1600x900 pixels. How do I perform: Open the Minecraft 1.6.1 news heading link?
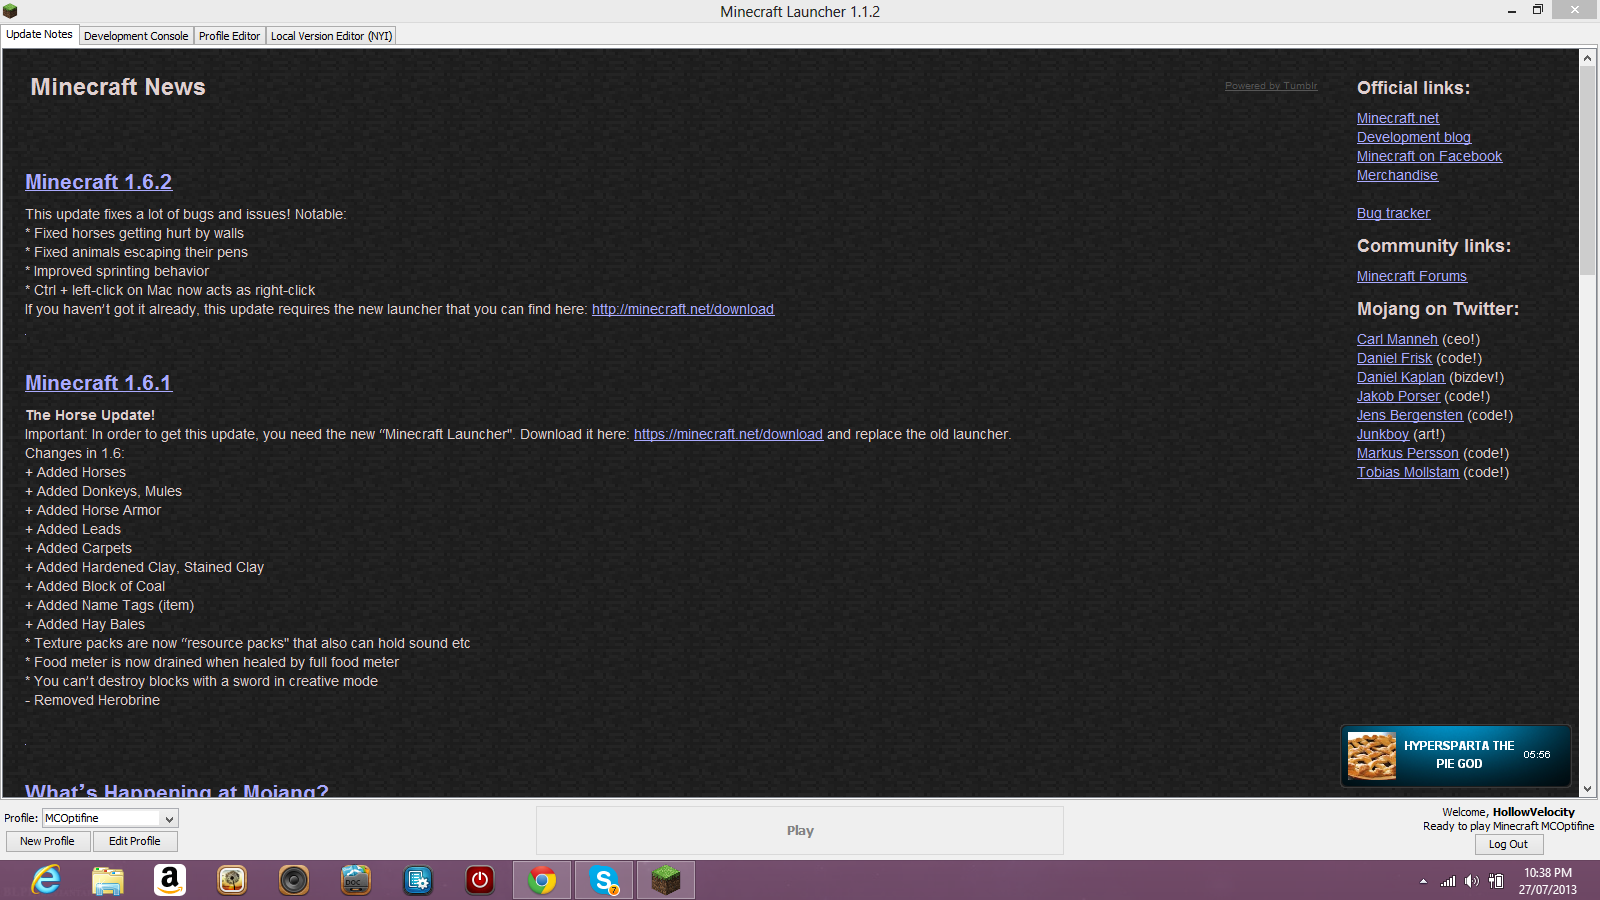point(99,383)
